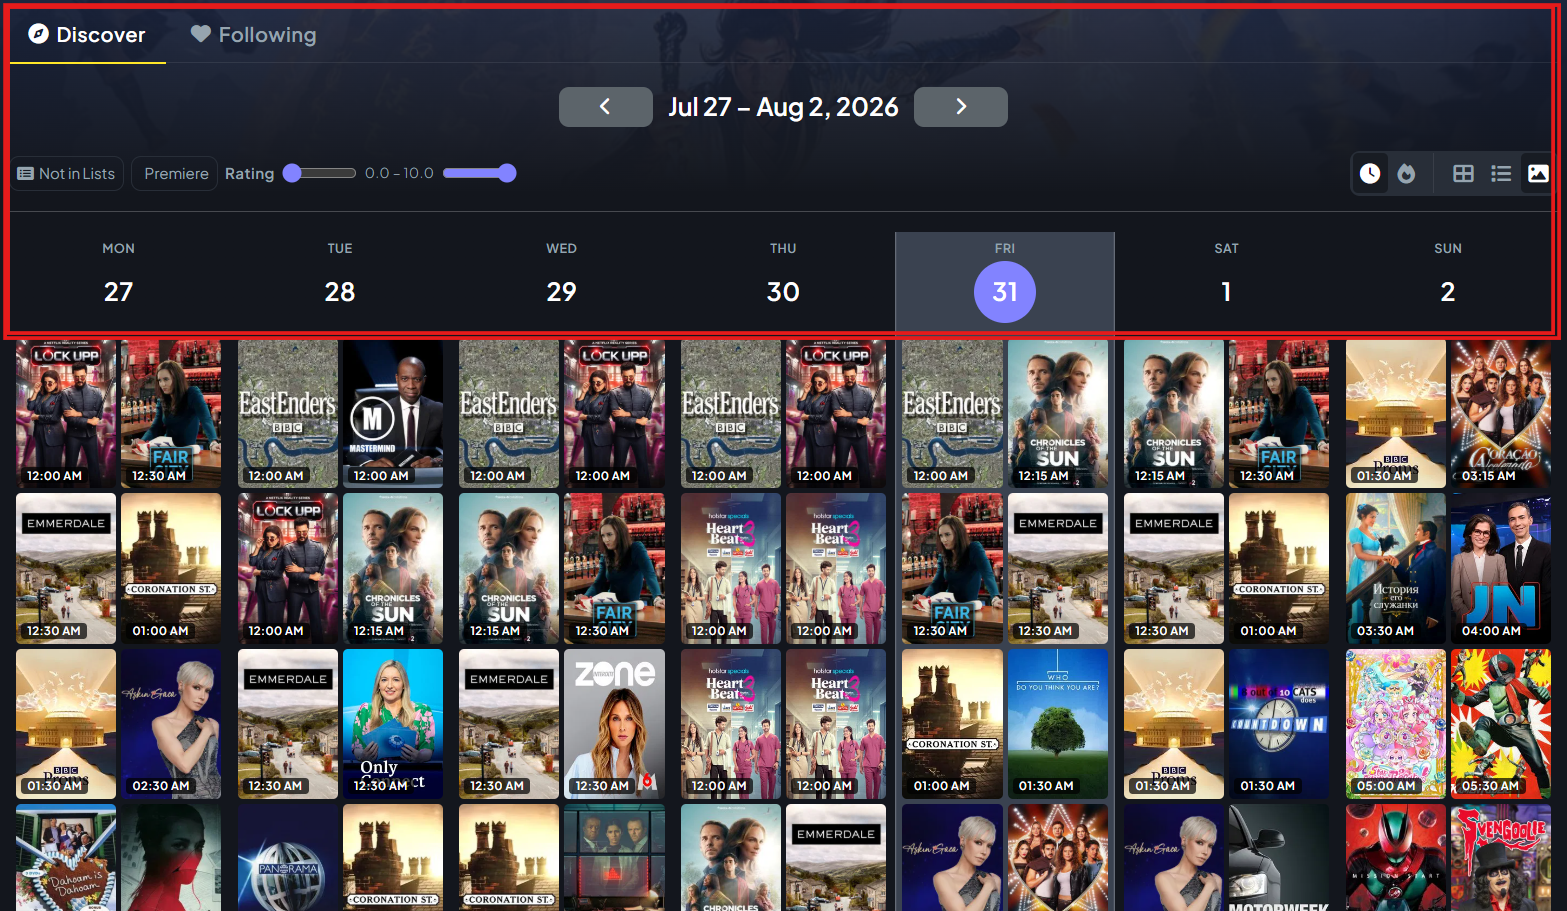
Task: Open Saturday's Fair City poster at 12:30 AM
Action: coord(1279,414)
